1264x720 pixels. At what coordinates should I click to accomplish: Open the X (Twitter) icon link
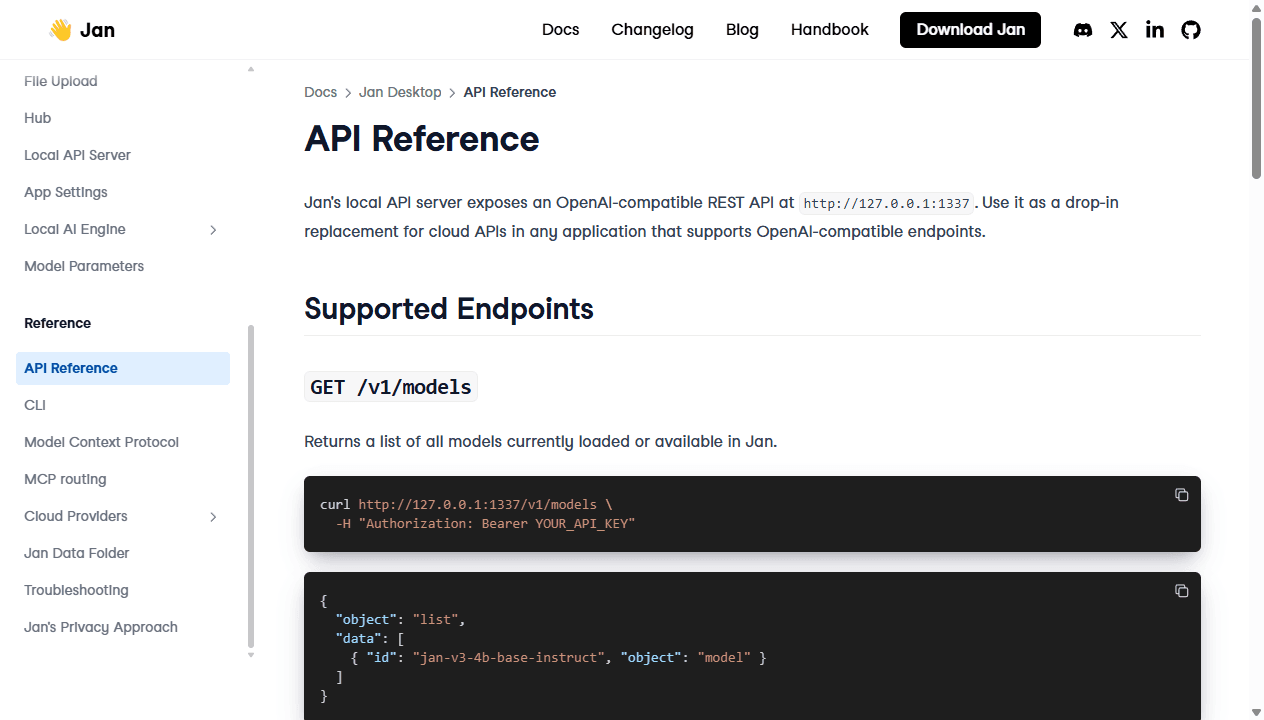coord(1119,30)
